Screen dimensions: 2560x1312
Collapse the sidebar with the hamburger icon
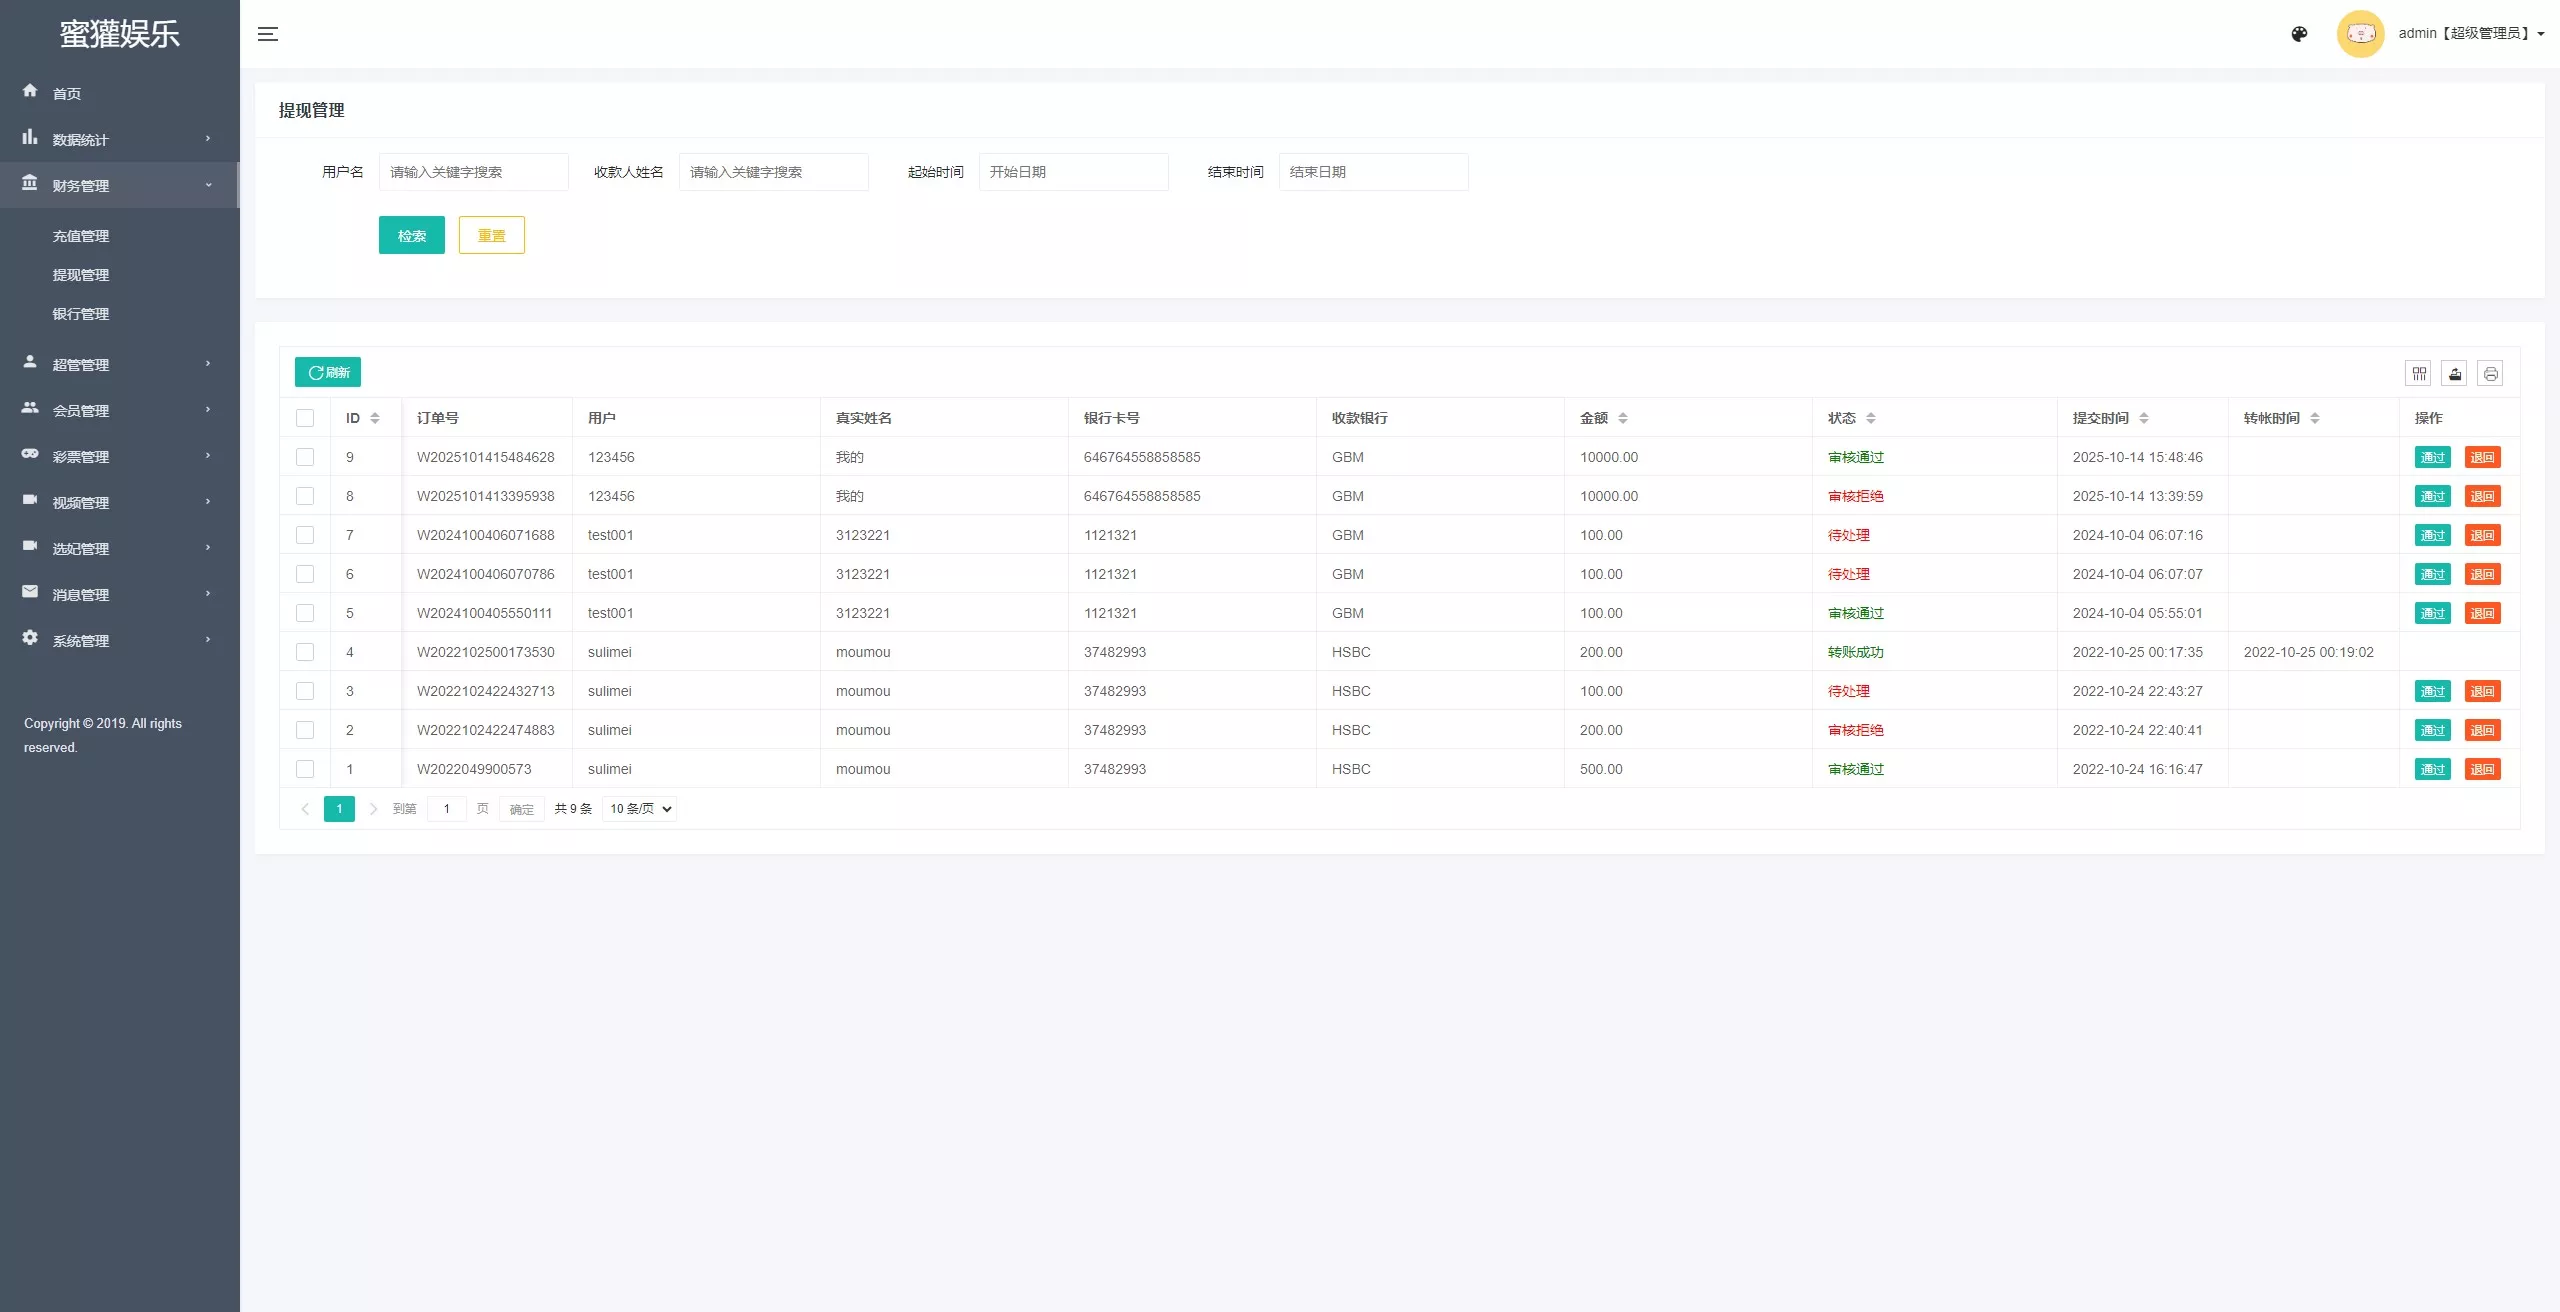(268, 34)
